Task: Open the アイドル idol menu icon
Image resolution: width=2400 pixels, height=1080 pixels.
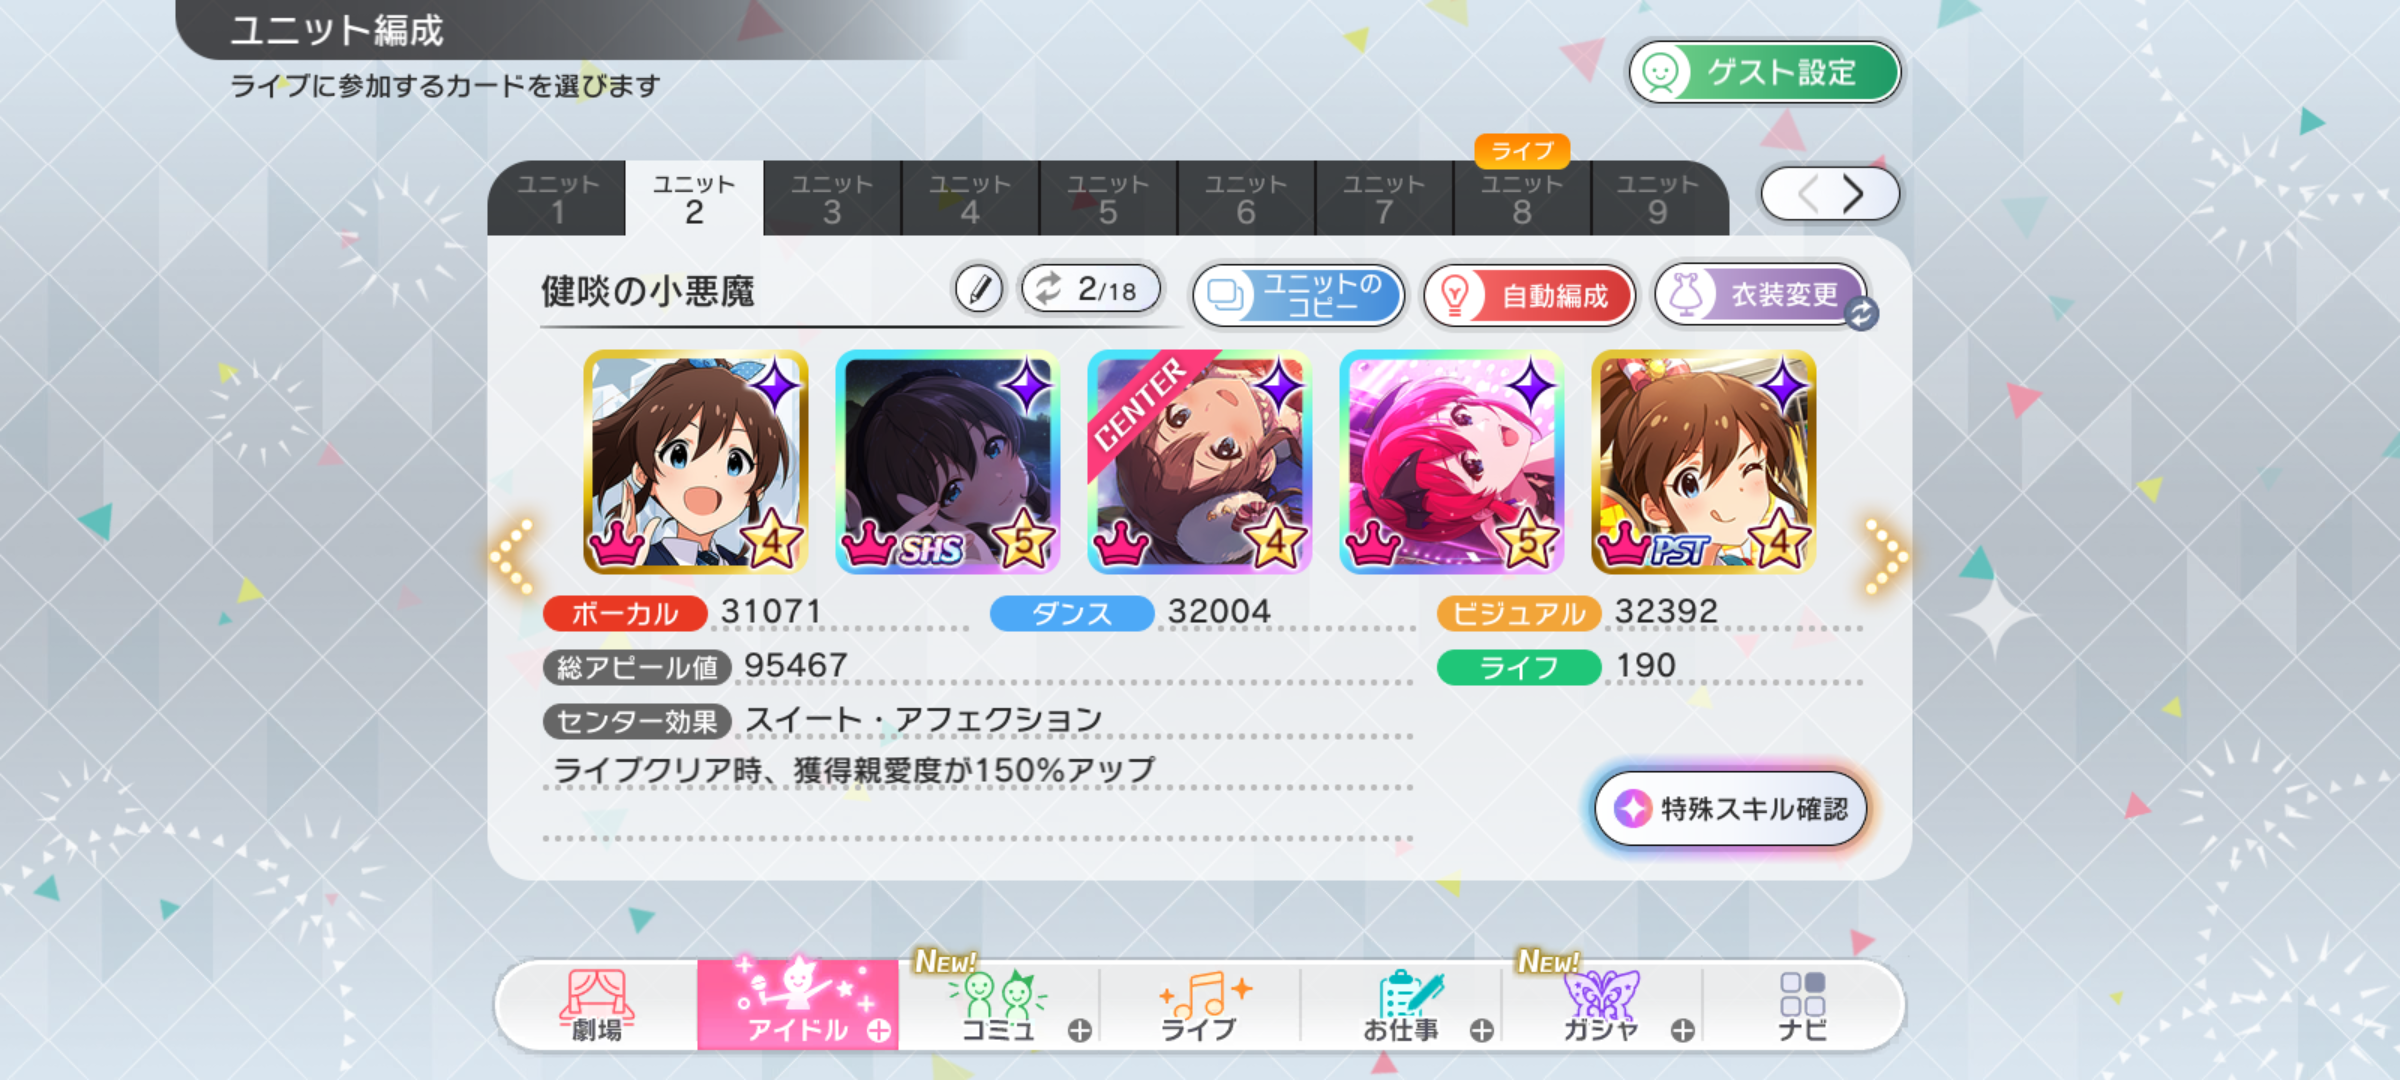Action: pos(797,1003)
